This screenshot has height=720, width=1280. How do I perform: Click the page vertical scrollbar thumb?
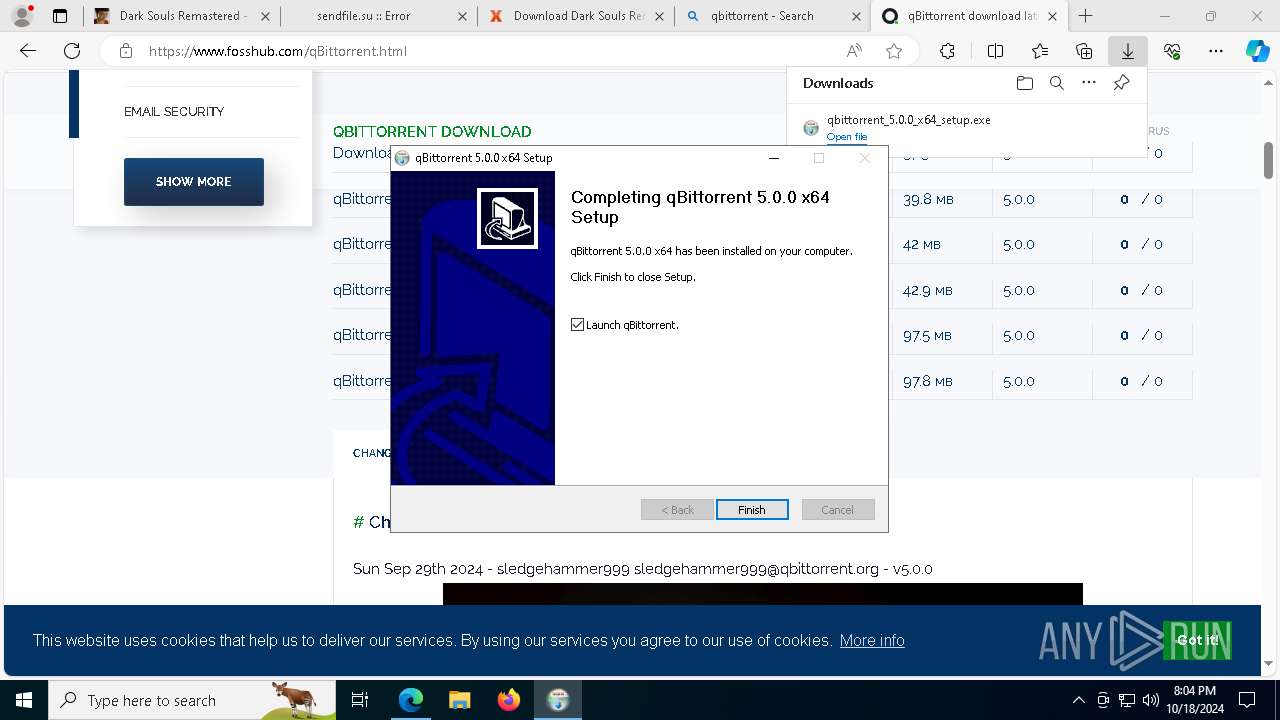(x=1268, y=160)
